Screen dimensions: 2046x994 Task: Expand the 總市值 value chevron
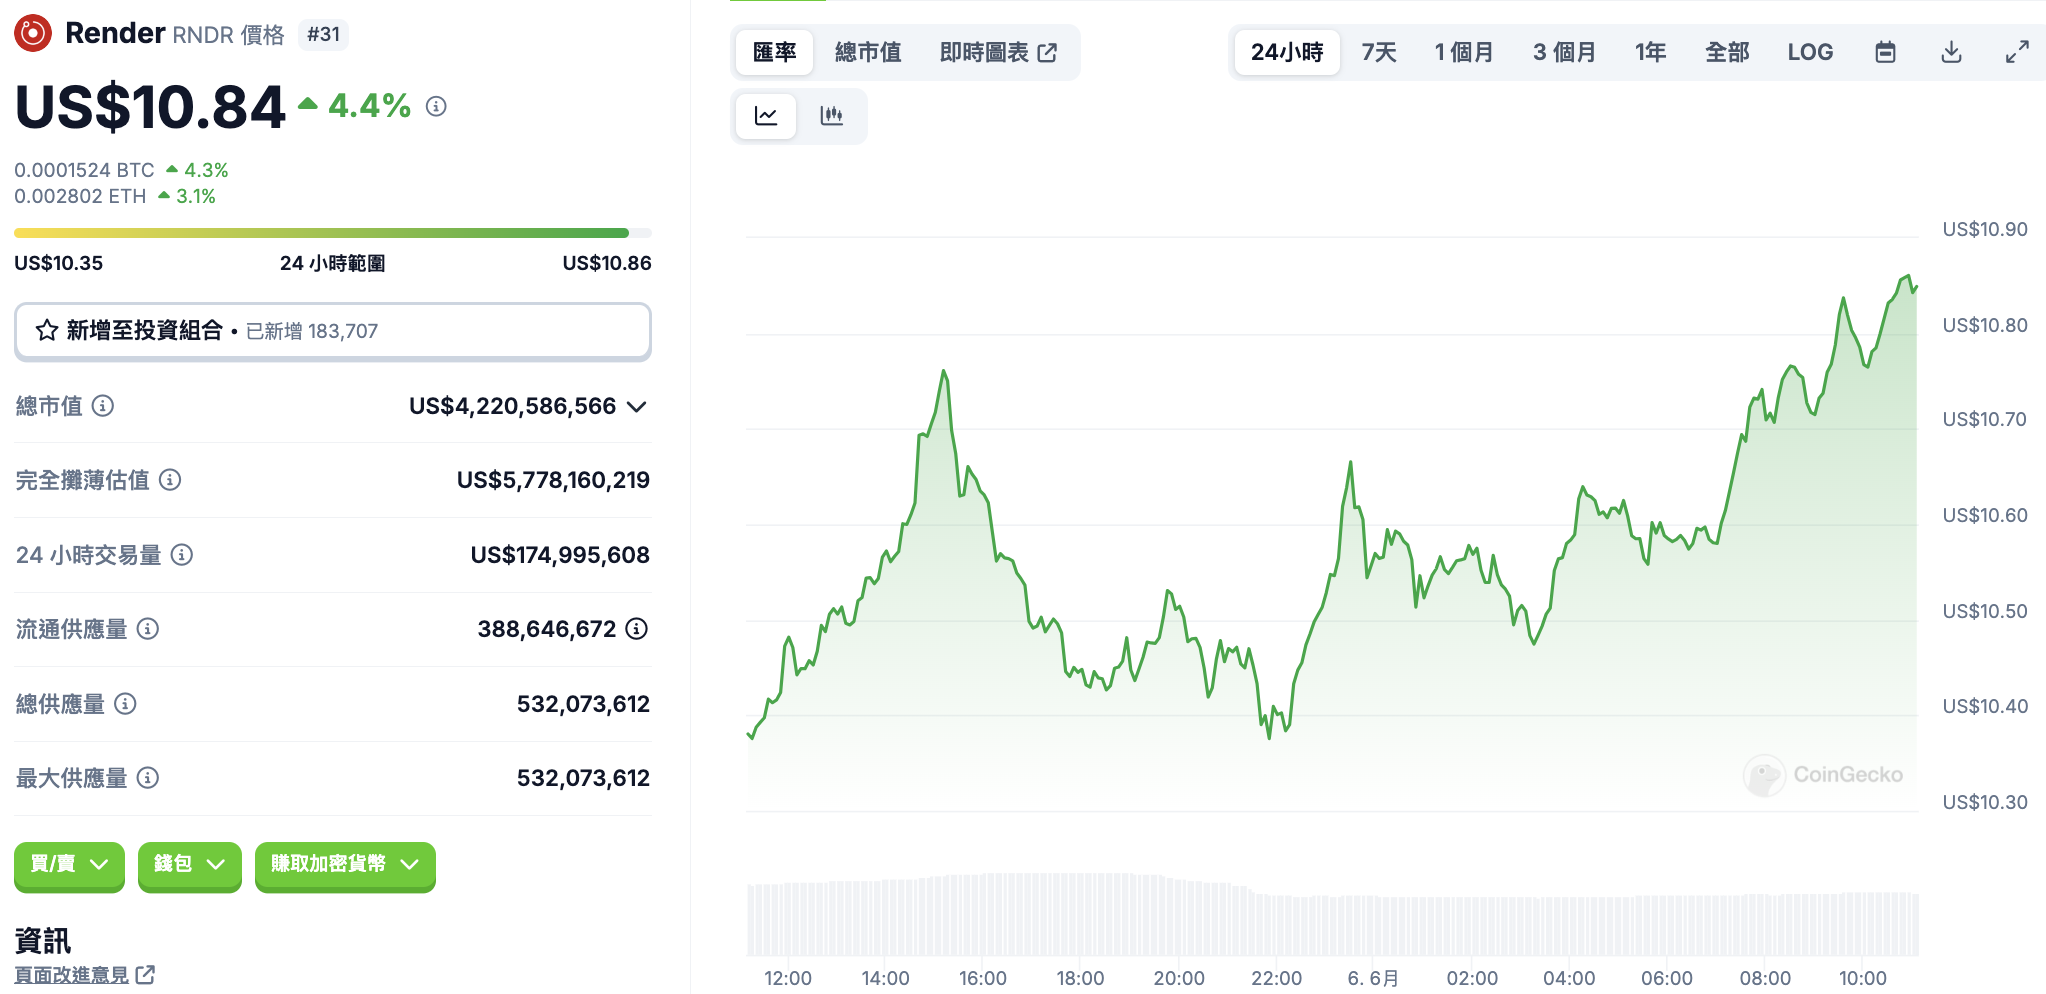point(637,406)
